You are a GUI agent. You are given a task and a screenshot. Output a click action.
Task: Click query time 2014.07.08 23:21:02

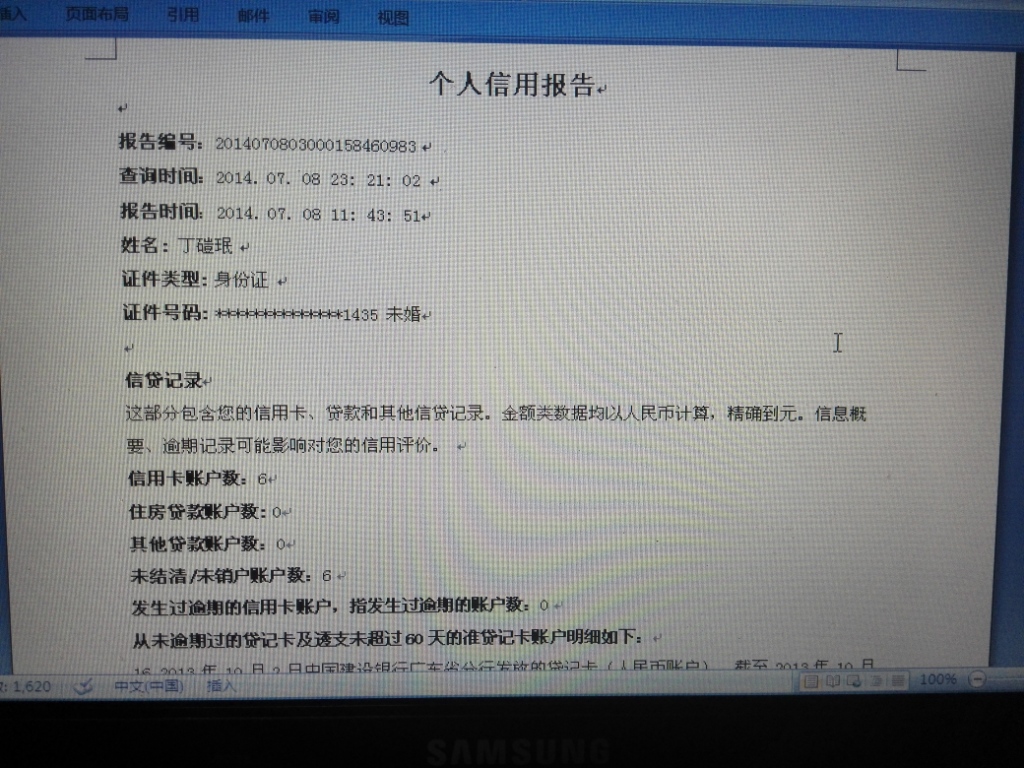(x=319, y=180)
